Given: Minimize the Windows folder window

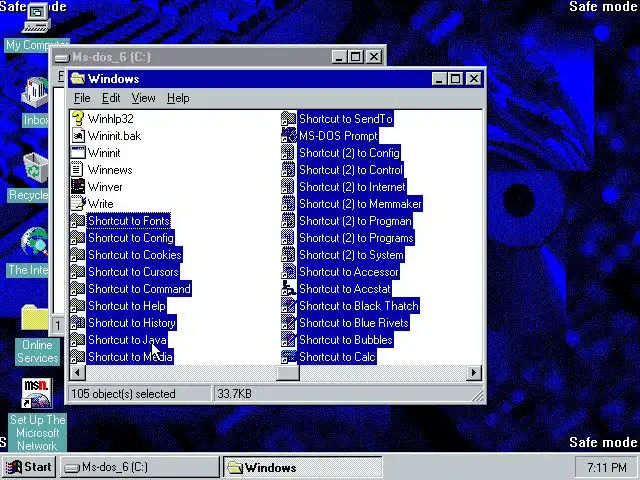Looking at the screenshot, I should (439, 78).
